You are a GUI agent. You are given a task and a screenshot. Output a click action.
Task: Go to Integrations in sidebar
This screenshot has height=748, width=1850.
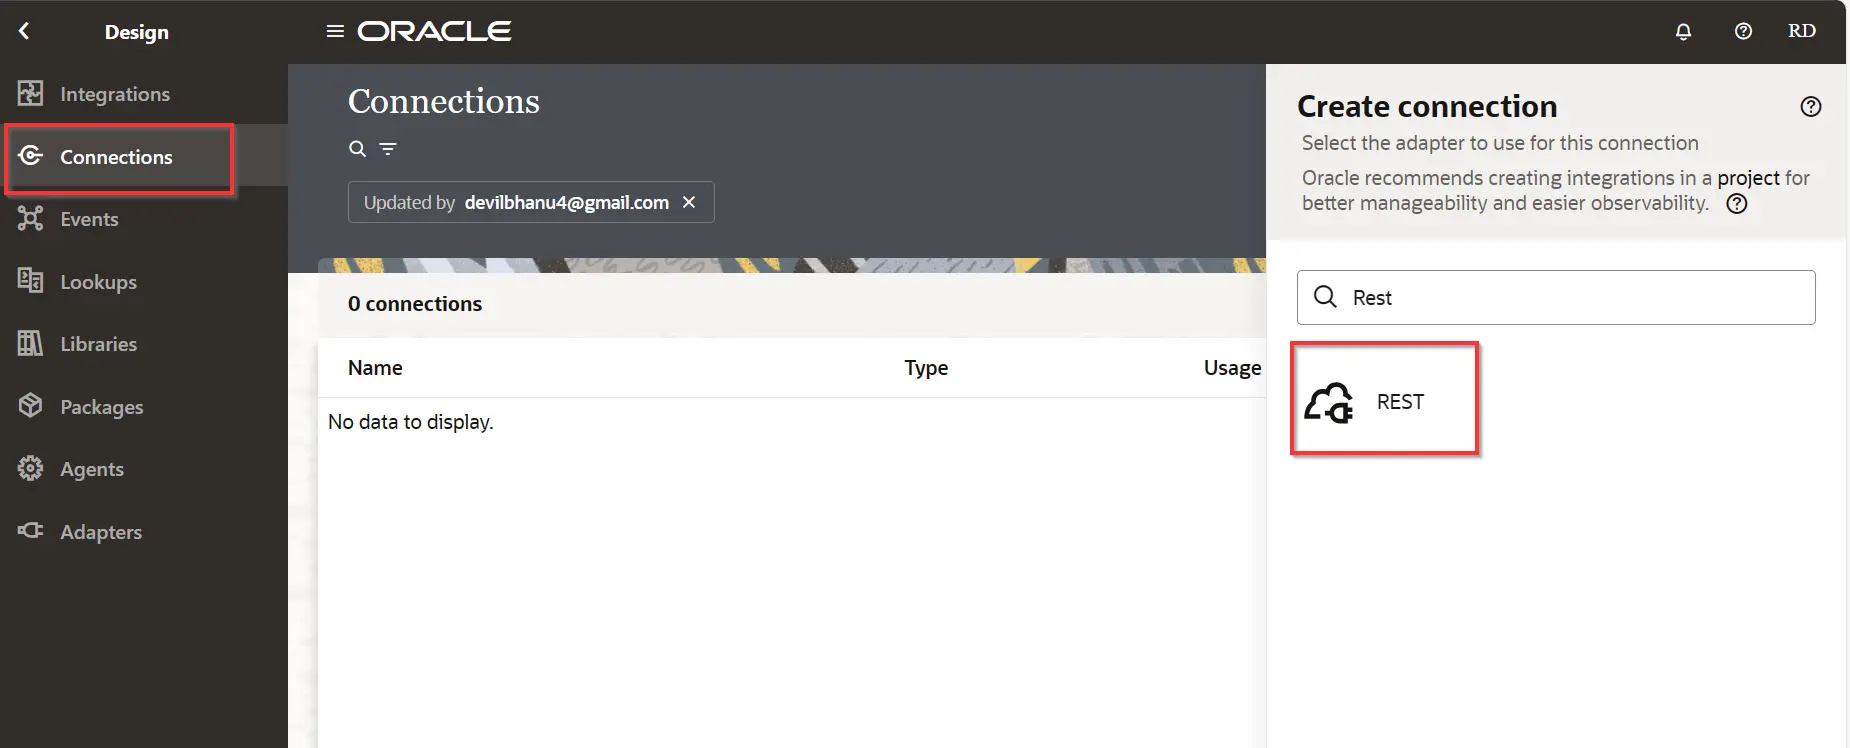[x=114, y=94]
